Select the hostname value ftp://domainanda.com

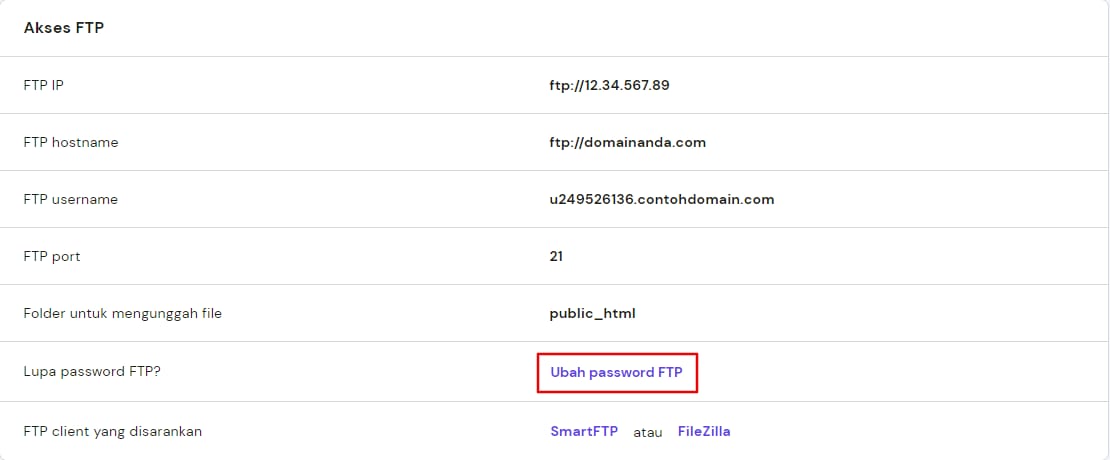pos(627,142)
